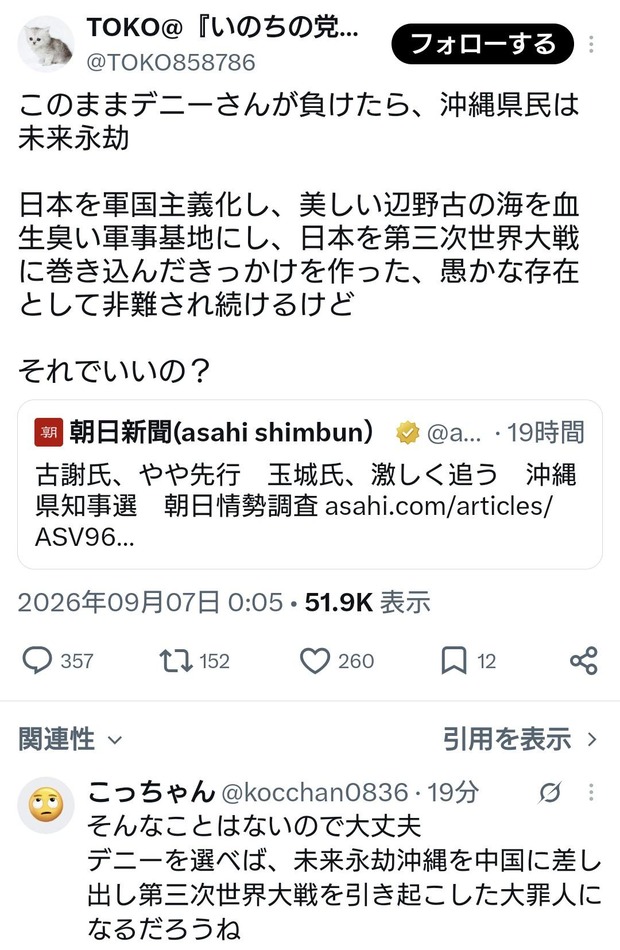Open the reply icon showing 357
Image resolution: width=620 pixels, height=950 pixels.
coord(37,660)
